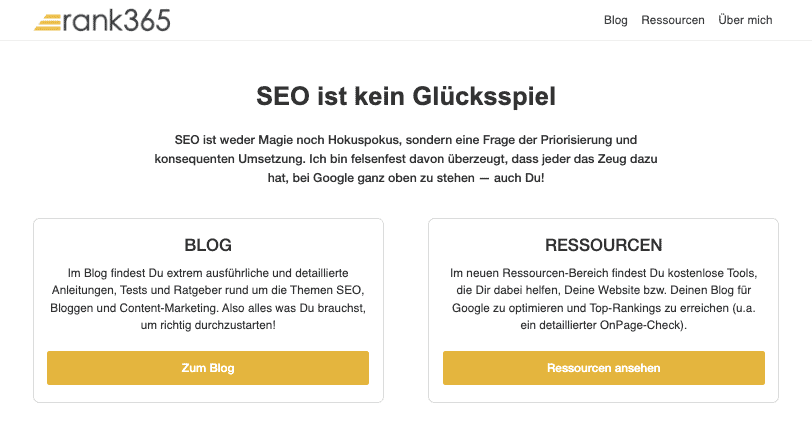Click the rank365 logo text
The height and width of the screenshot is (426, 812).
pyautogui.click(x=117, y=20)
